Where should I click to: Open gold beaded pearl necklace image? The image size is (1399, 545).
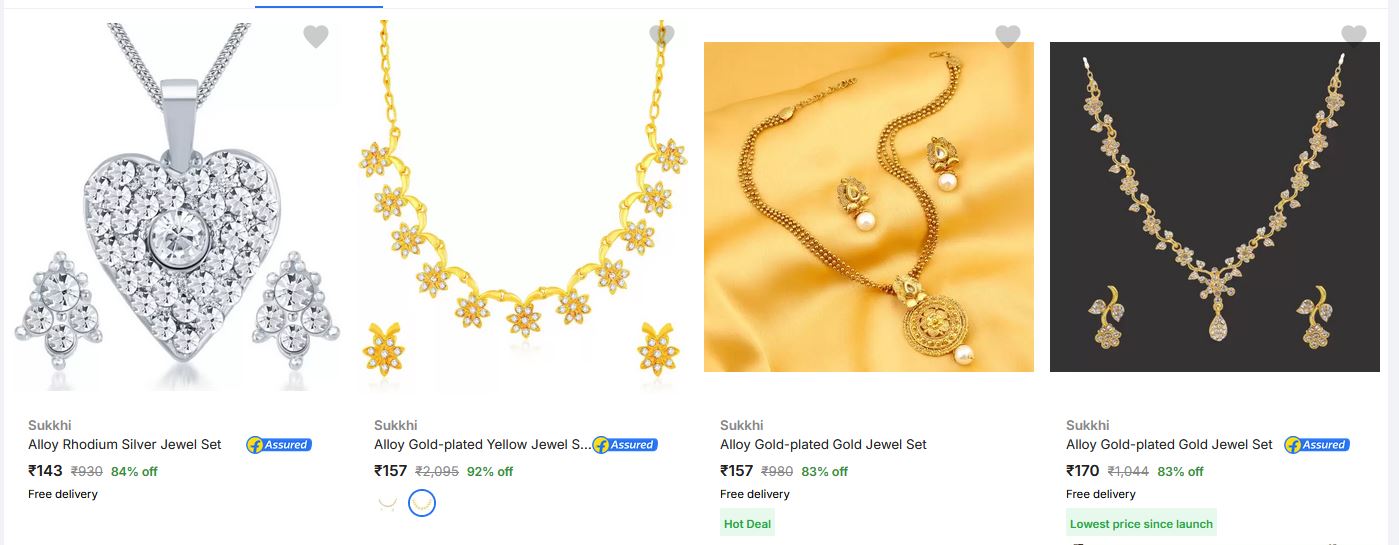click(869, 207)
